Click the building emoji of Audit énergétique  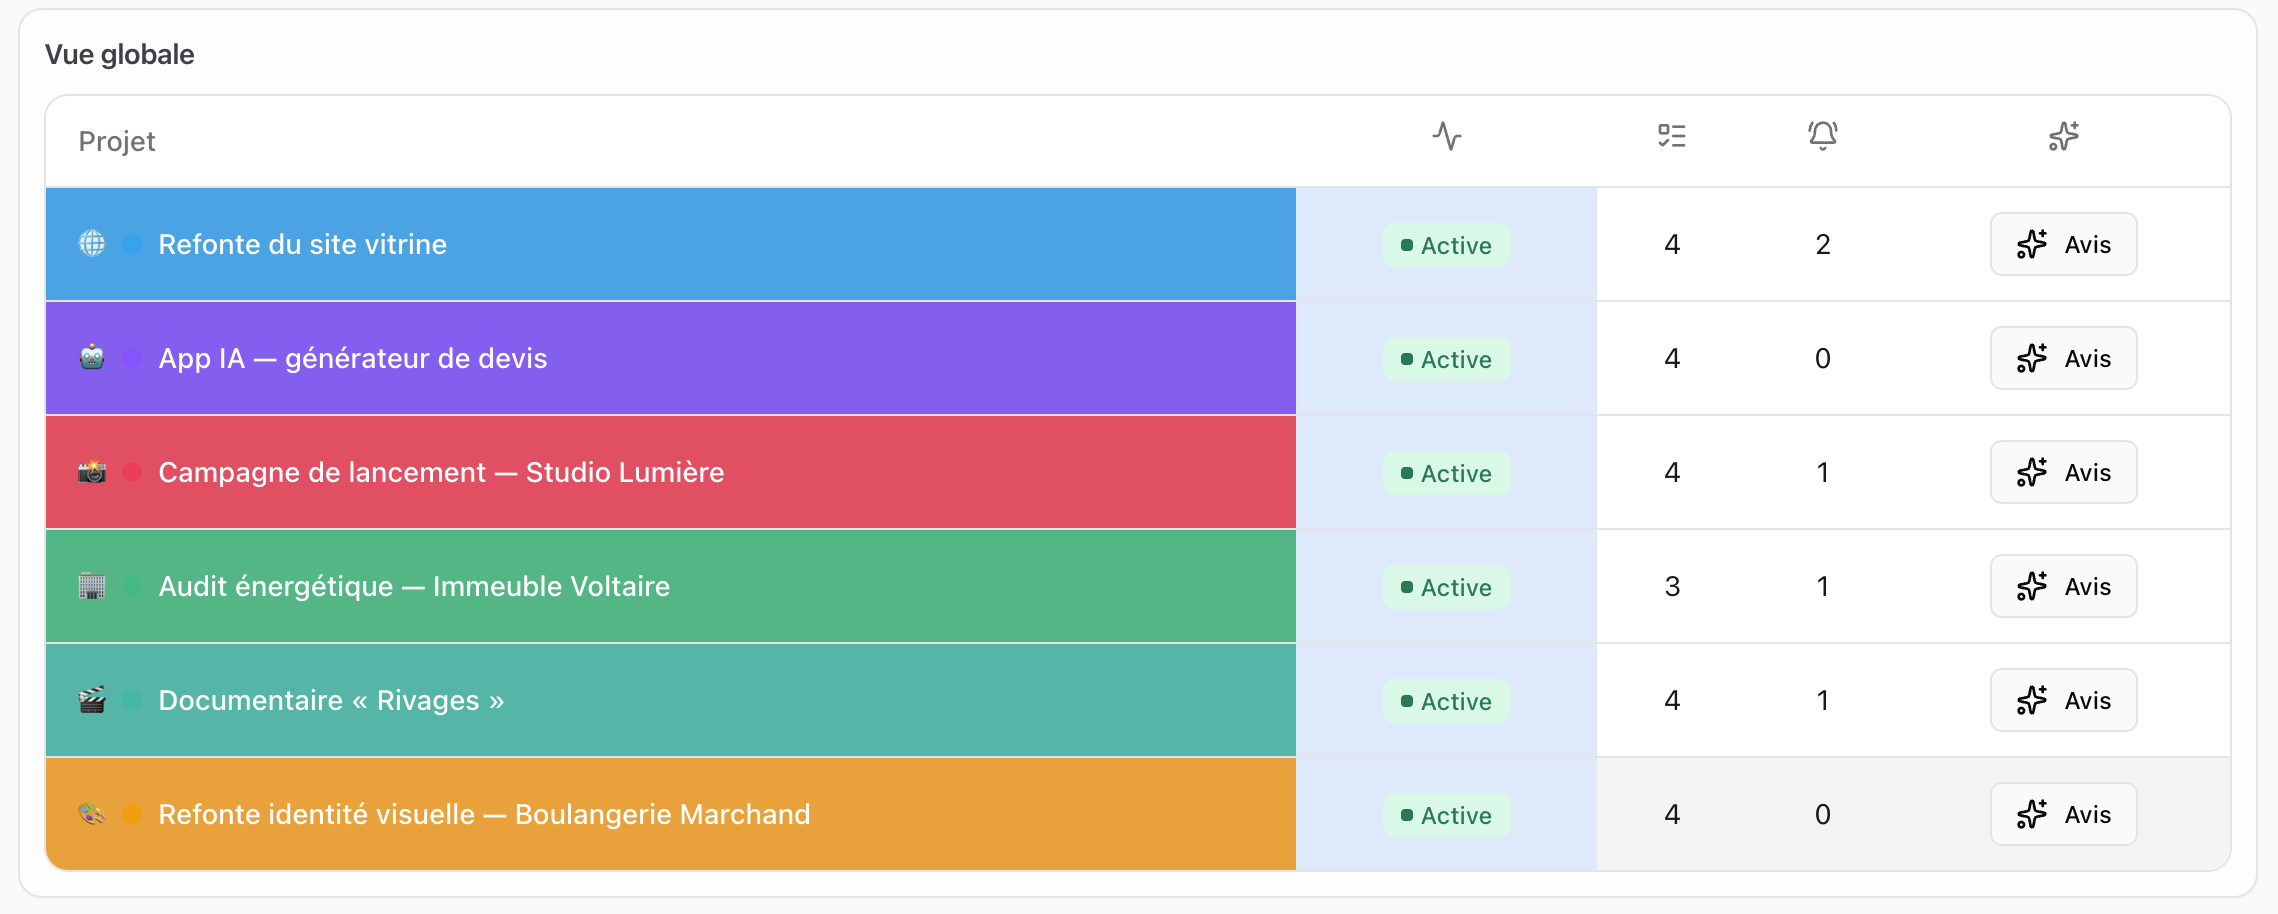tap(92, 586)
